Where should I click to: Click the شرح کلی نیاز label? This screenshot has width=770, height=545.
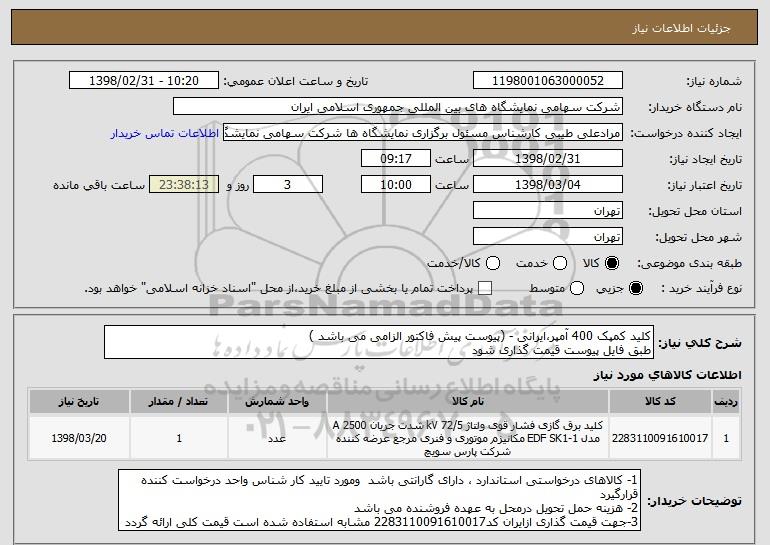coord(700,342)
